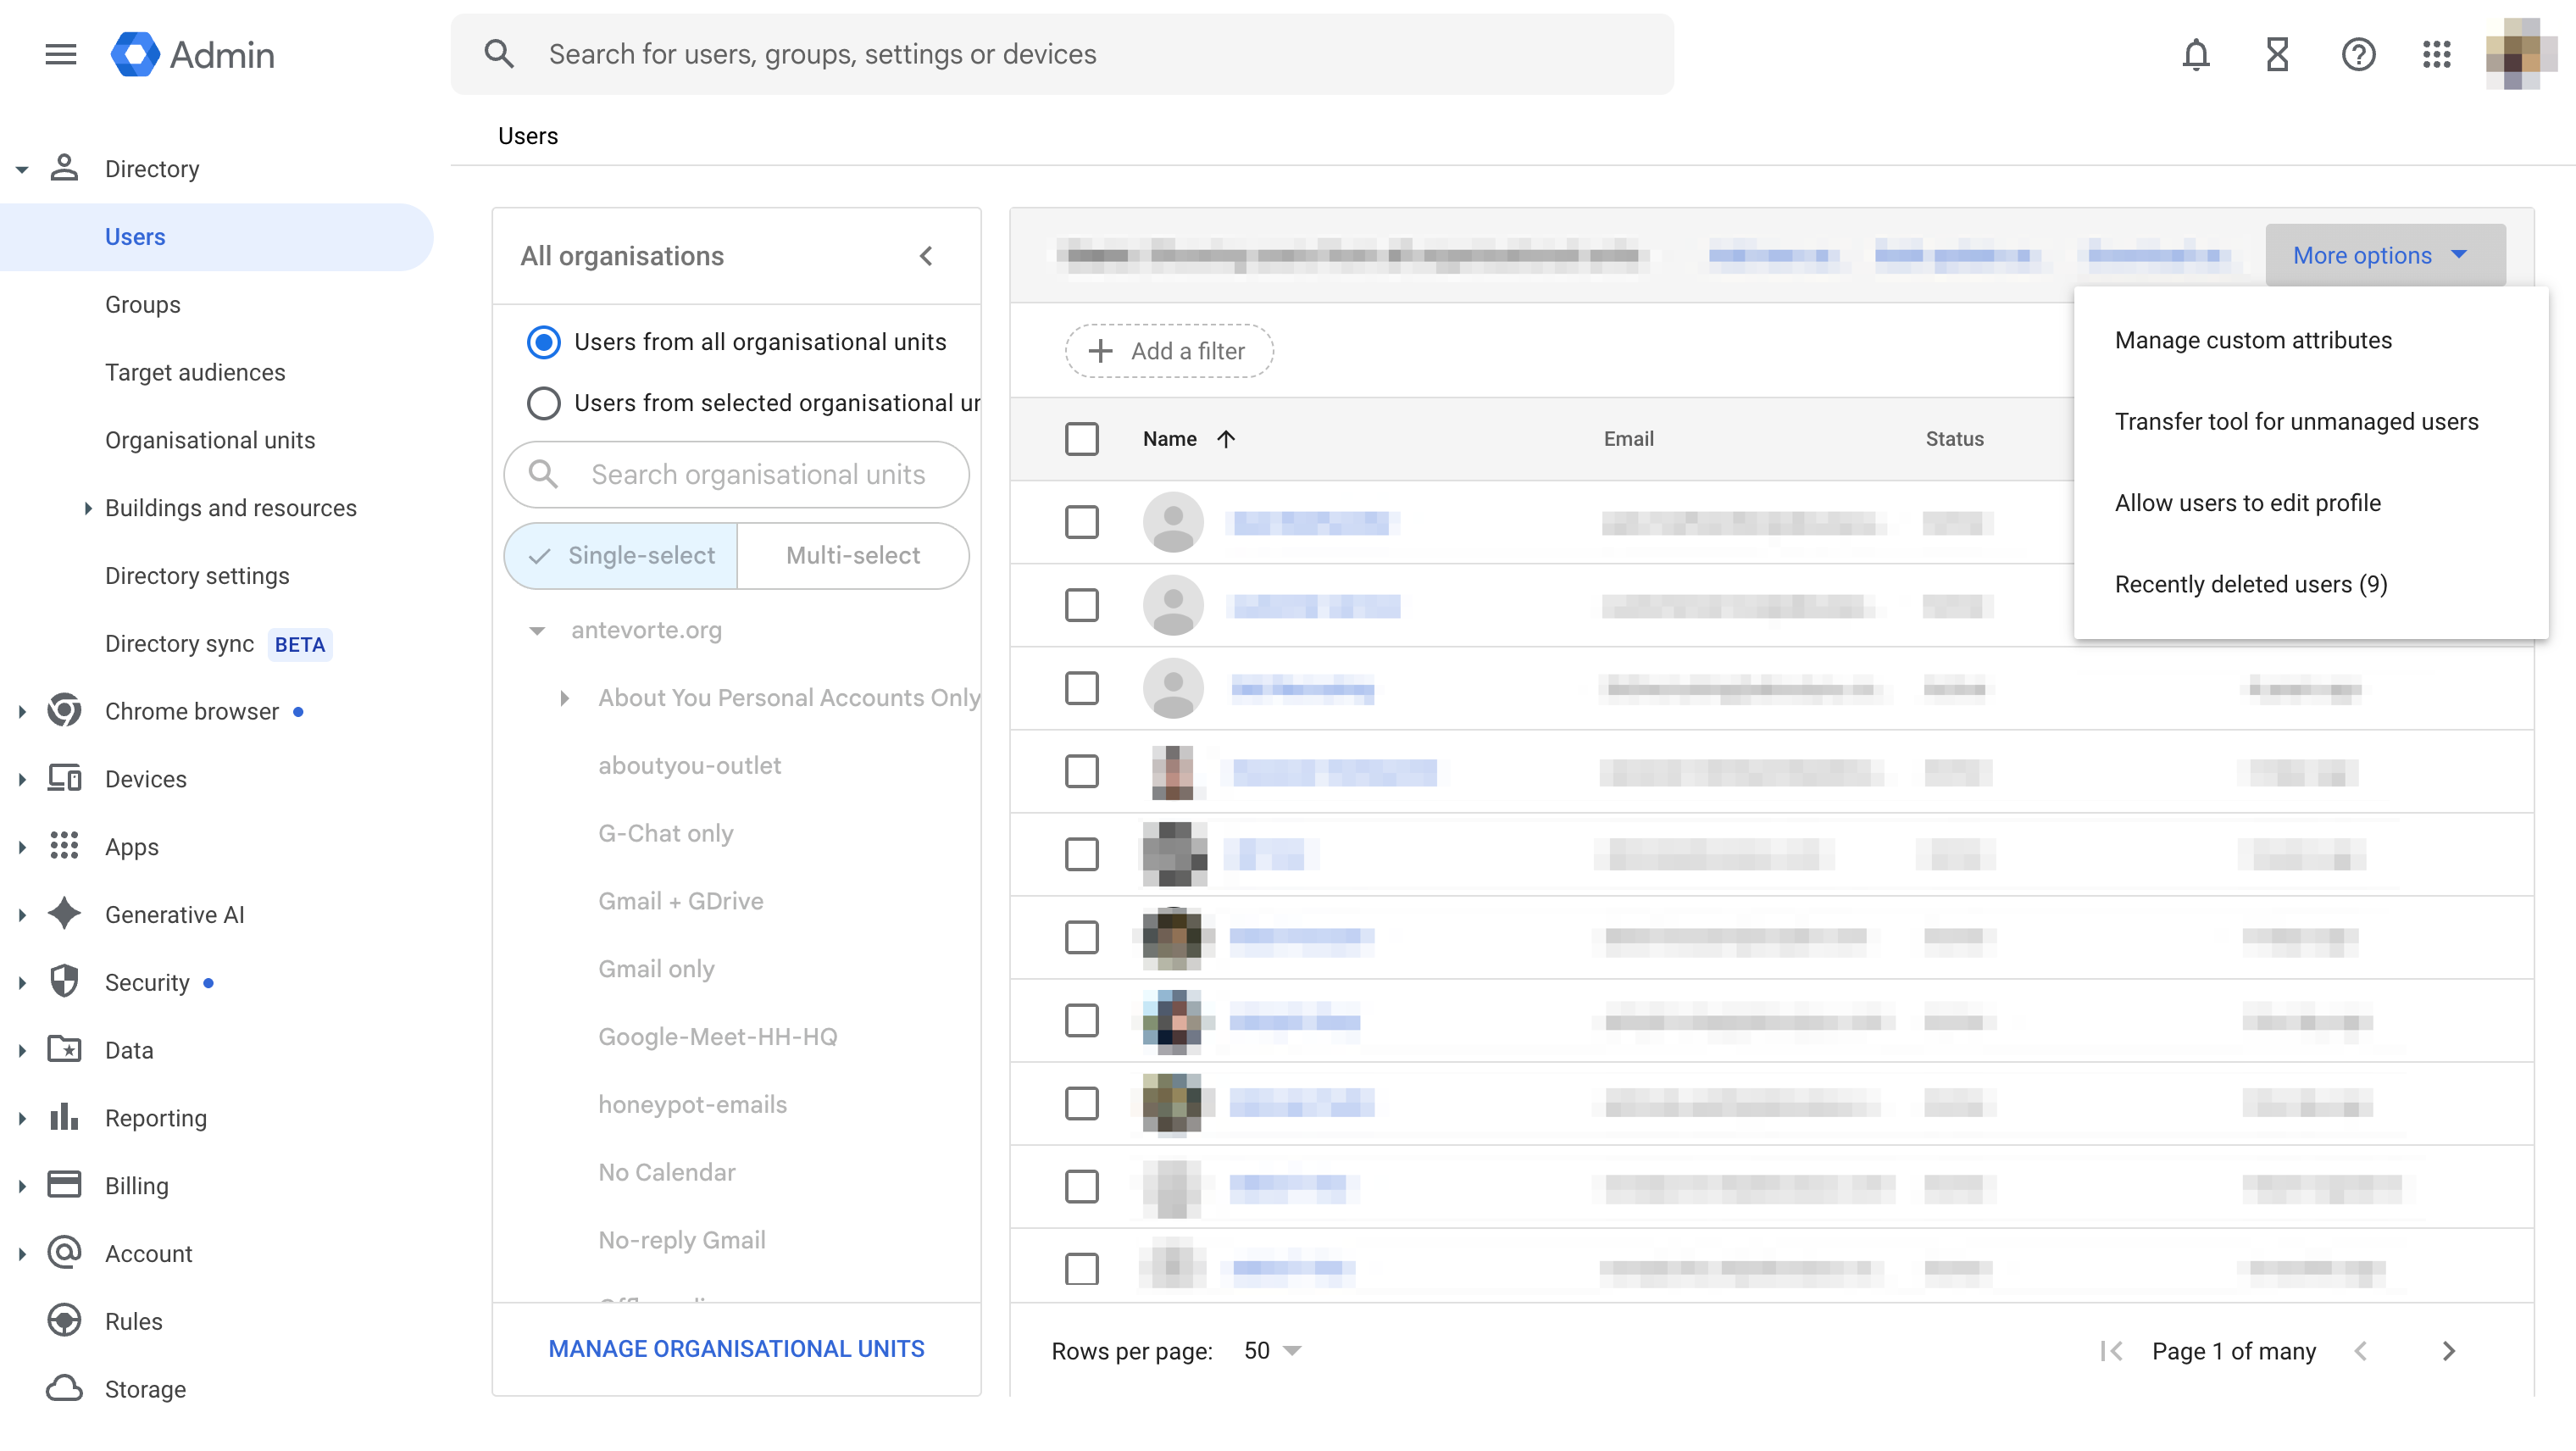
Task: Choose Recently deleted users menu entry
Action: pos(2250,584)
